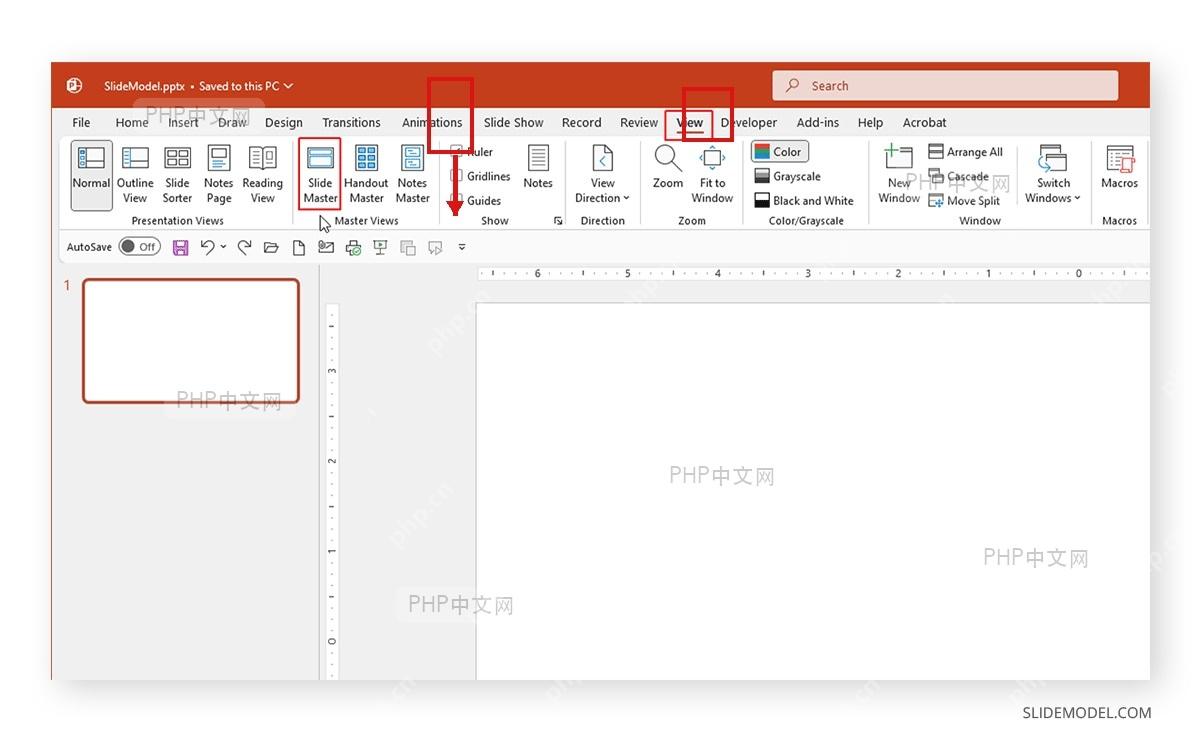Click the PowerPoint app icon in title bar

click(74, 86)
